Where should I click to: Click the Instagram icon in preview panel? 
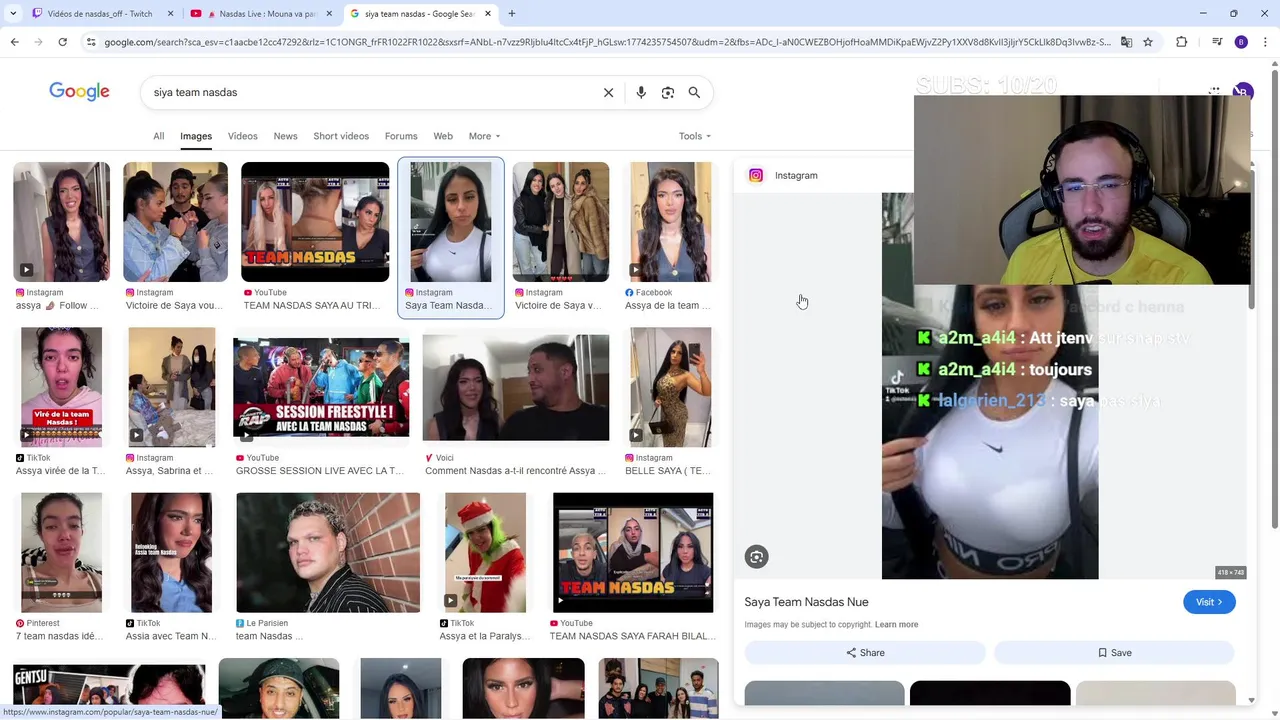click(756, 175)
